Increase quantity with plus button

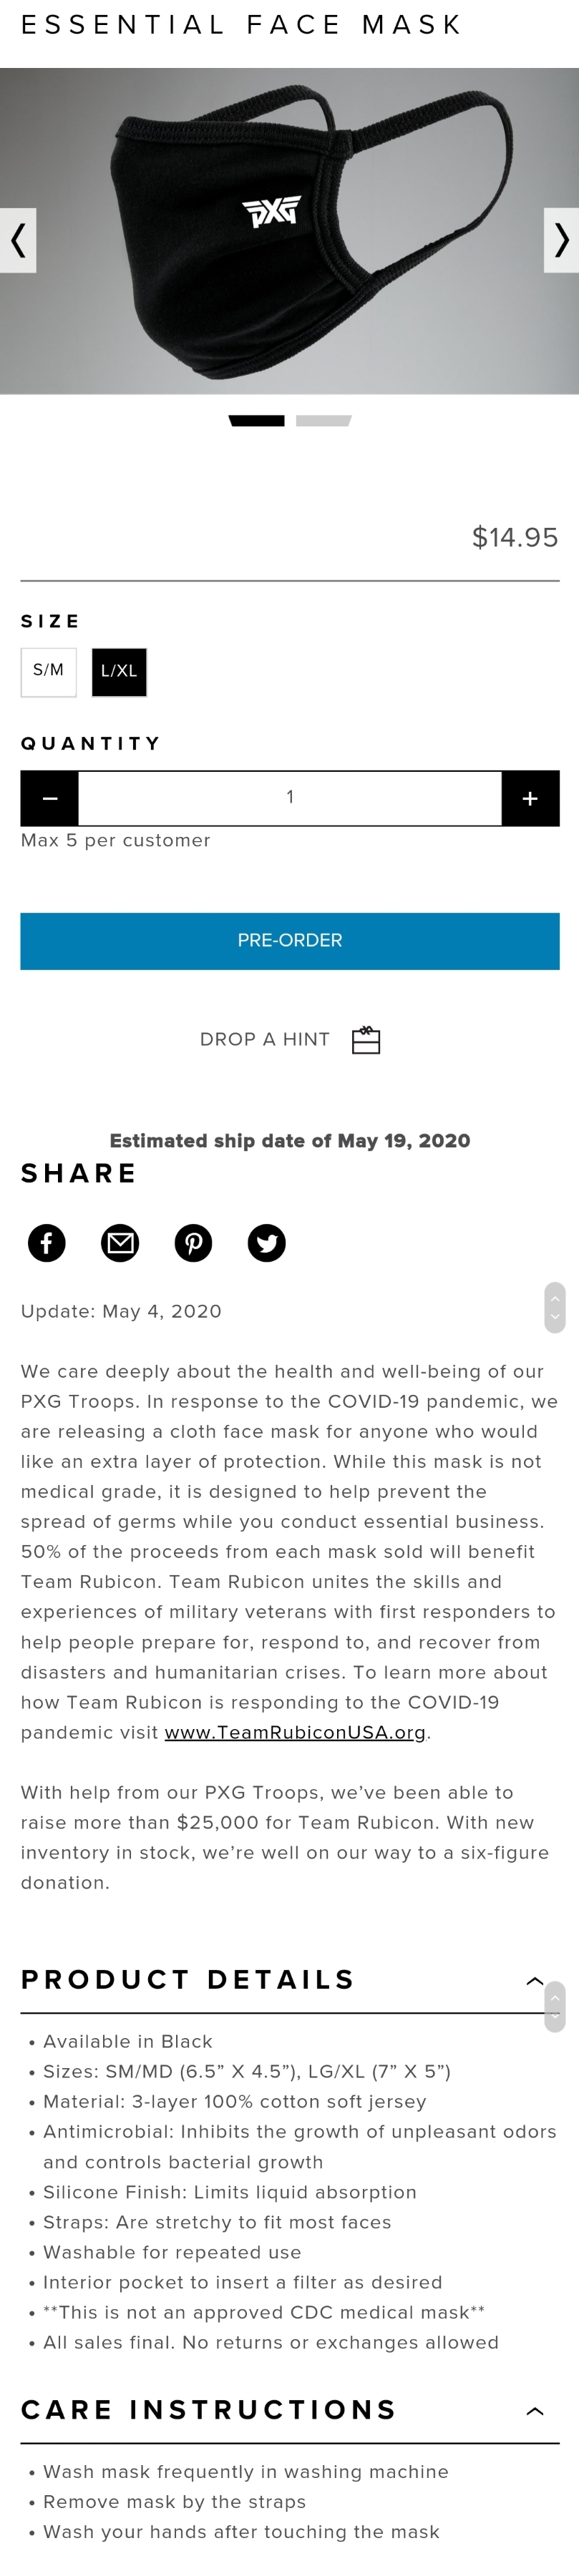click(530, 798)
